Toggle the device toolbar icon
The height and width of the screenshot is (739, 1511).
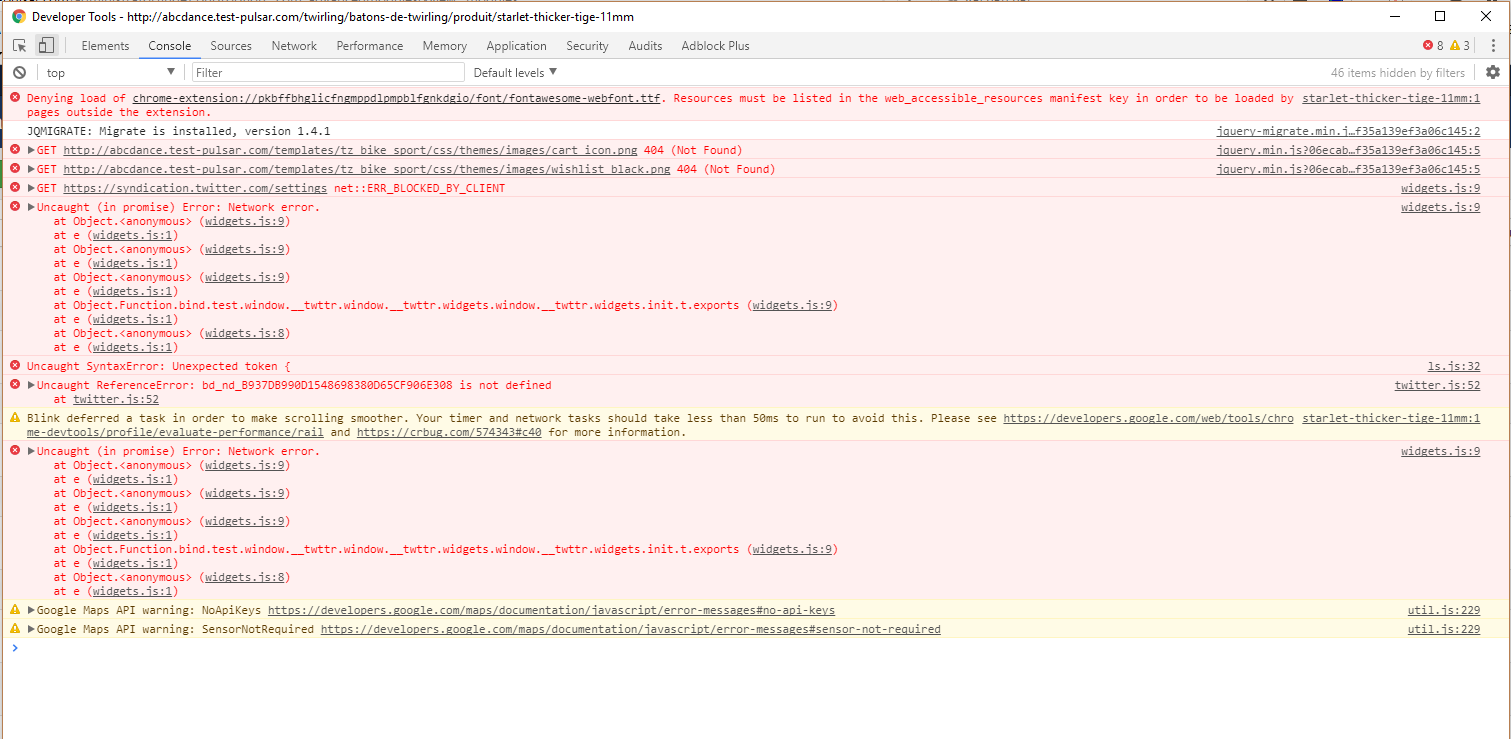coord(46,46)
